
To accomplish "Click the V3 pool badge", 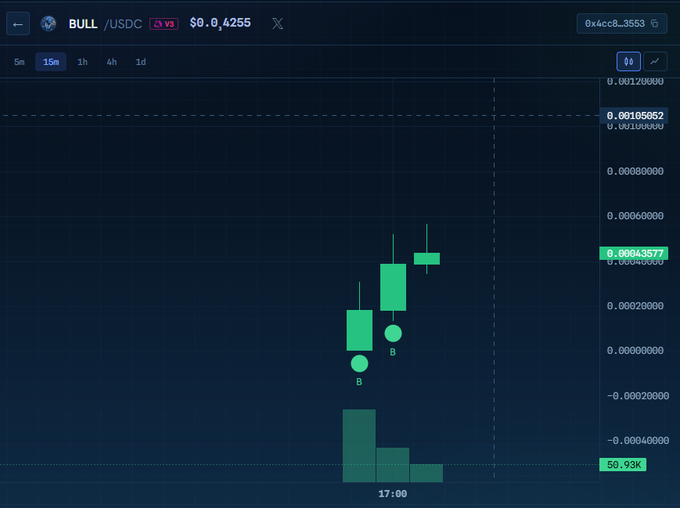I will [164, 24].
